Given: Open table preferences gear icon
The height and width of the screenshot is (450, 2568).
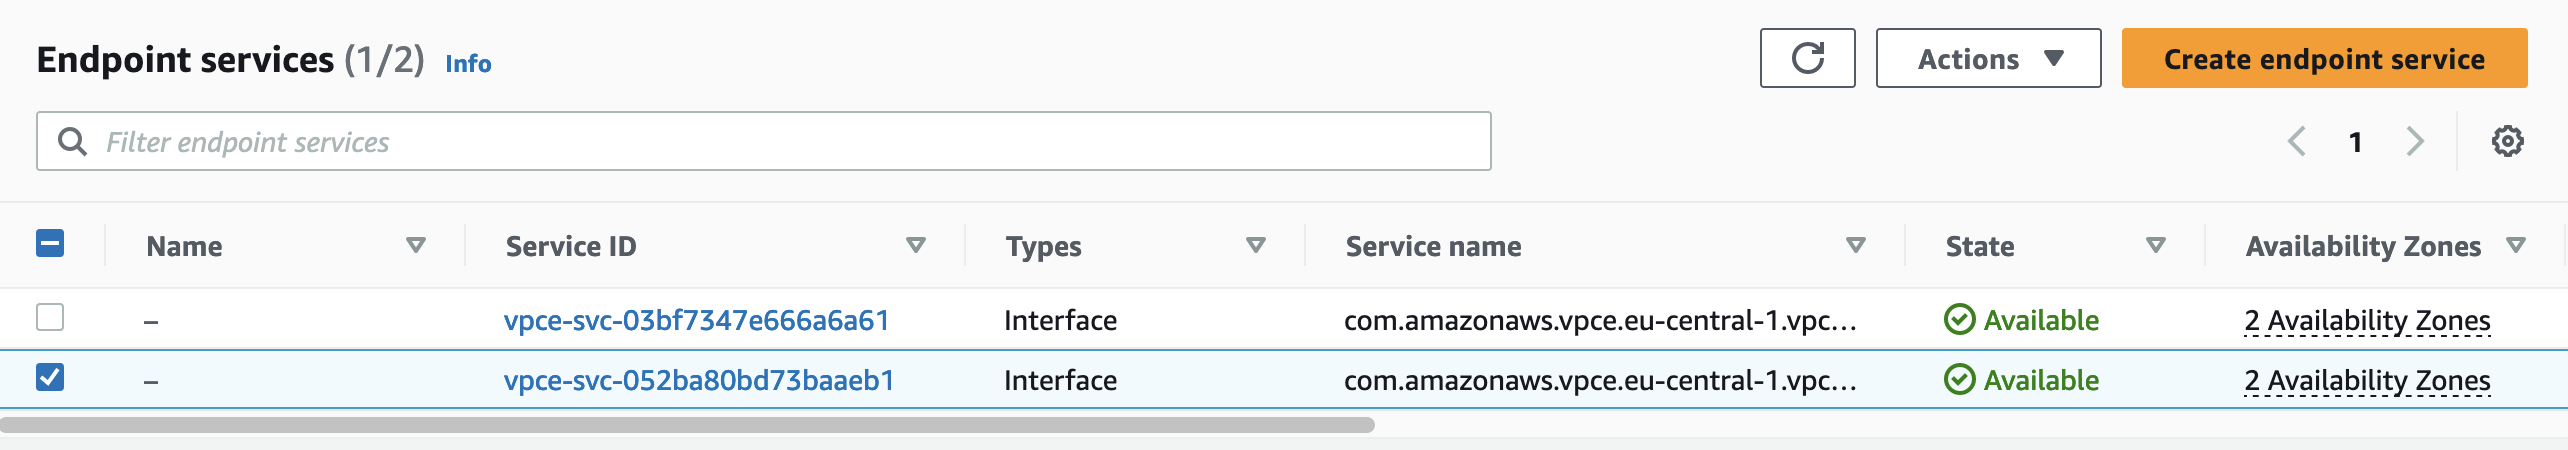Looking at the screenshot, I should coord(2507,142).
